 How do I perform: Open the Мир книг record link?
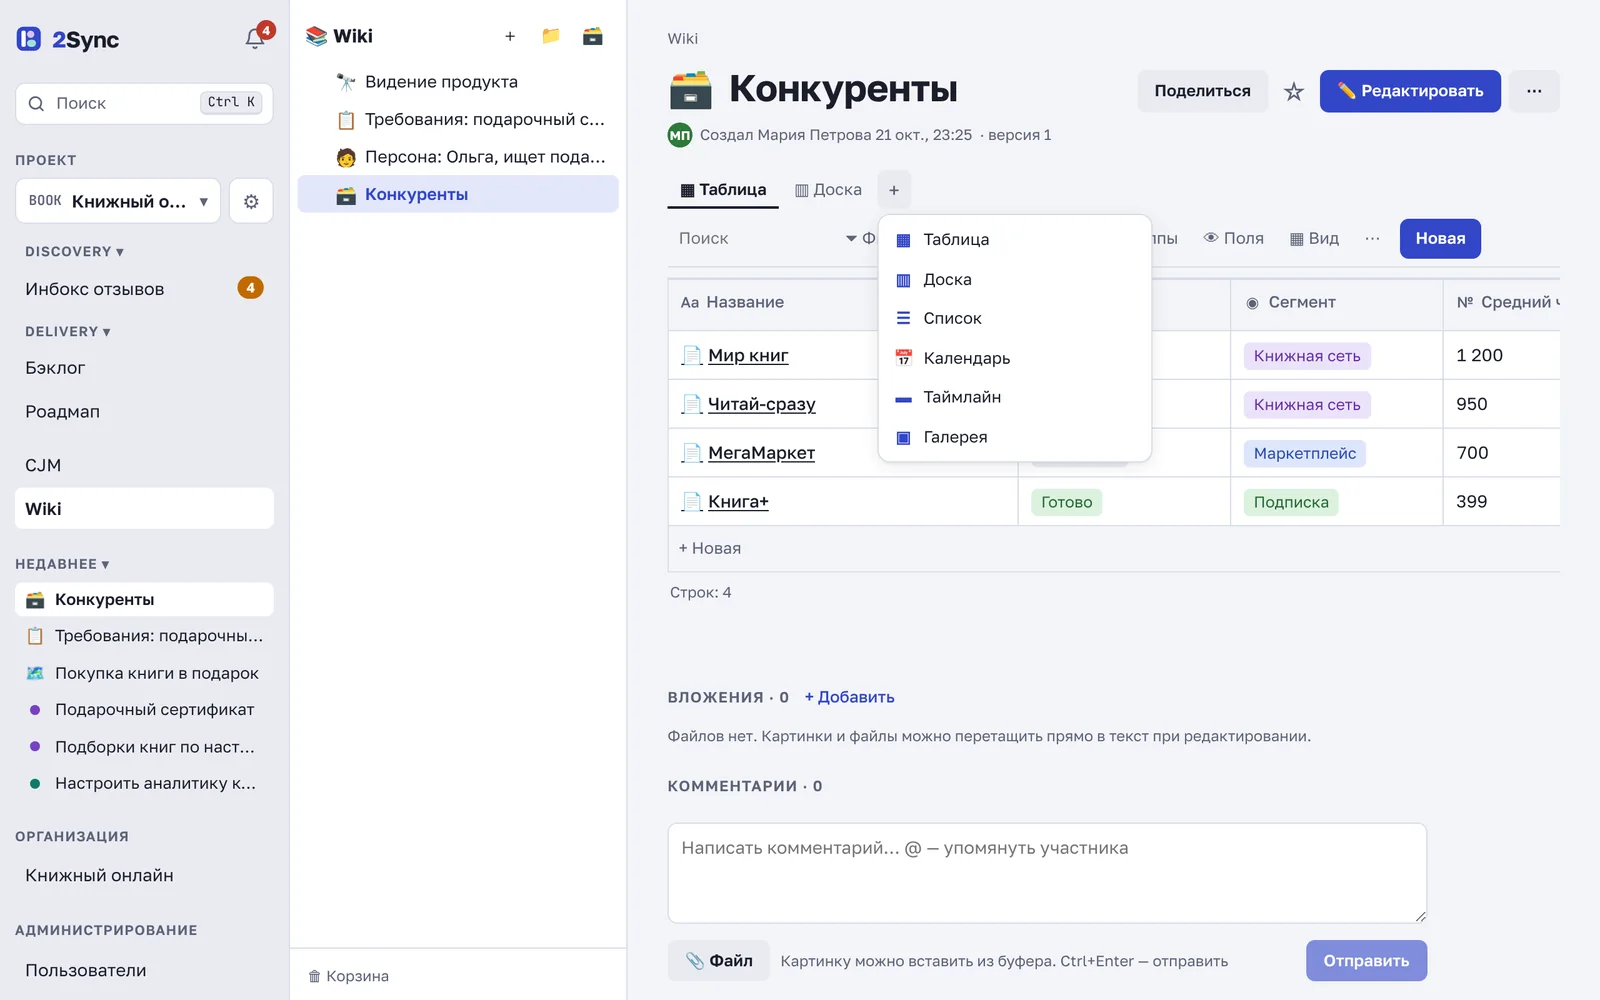[748, 355]
